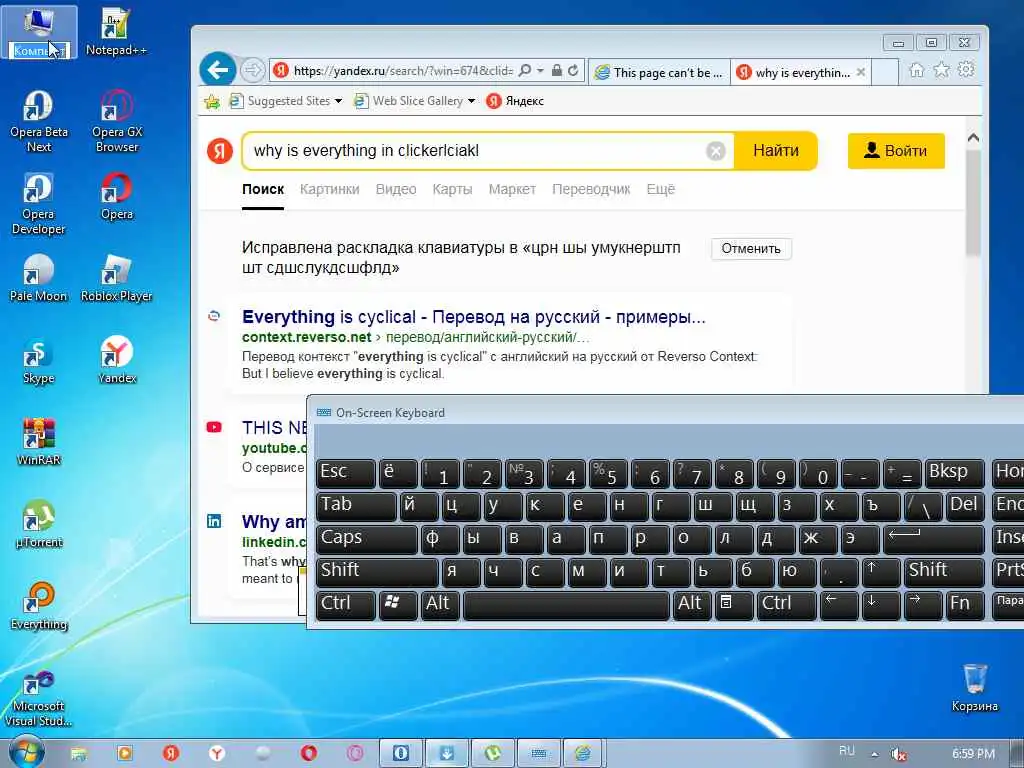Open the Windows Start orb
This screenshot has width=1024, height=768.
(x=27, y=752)
